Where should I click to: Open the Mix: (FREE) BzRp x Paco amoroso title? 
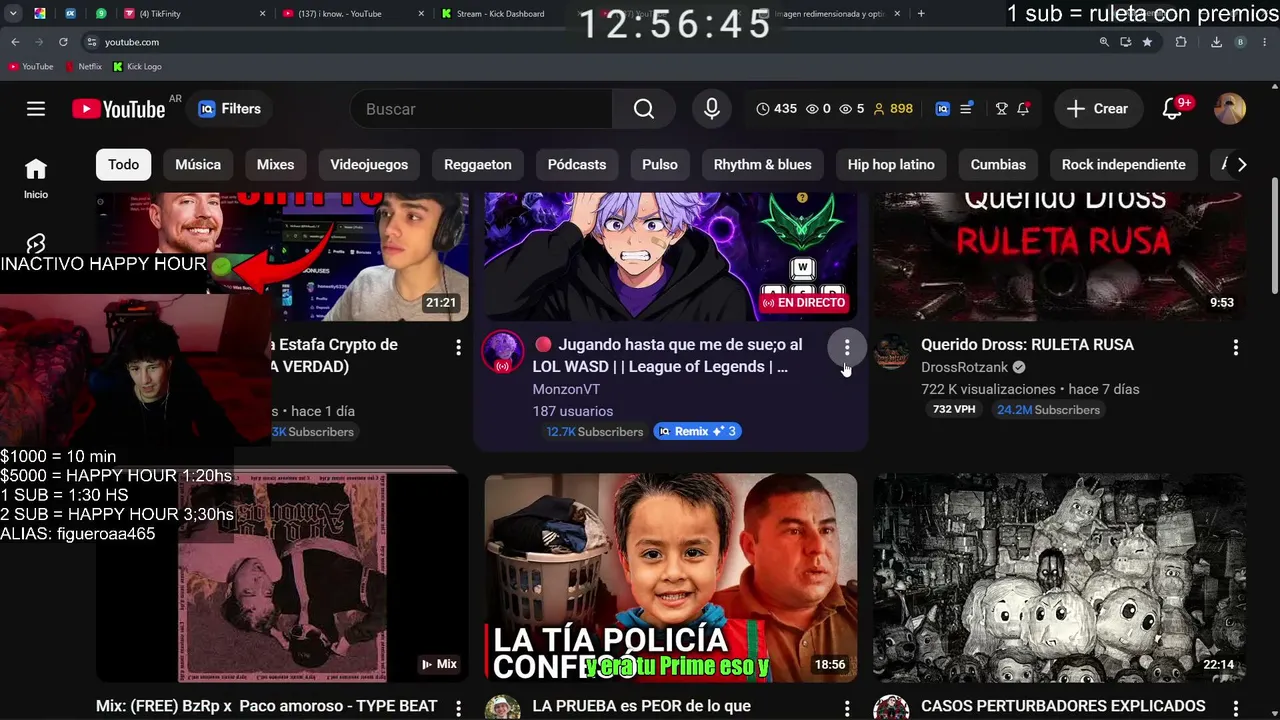(x=267, y=706)
